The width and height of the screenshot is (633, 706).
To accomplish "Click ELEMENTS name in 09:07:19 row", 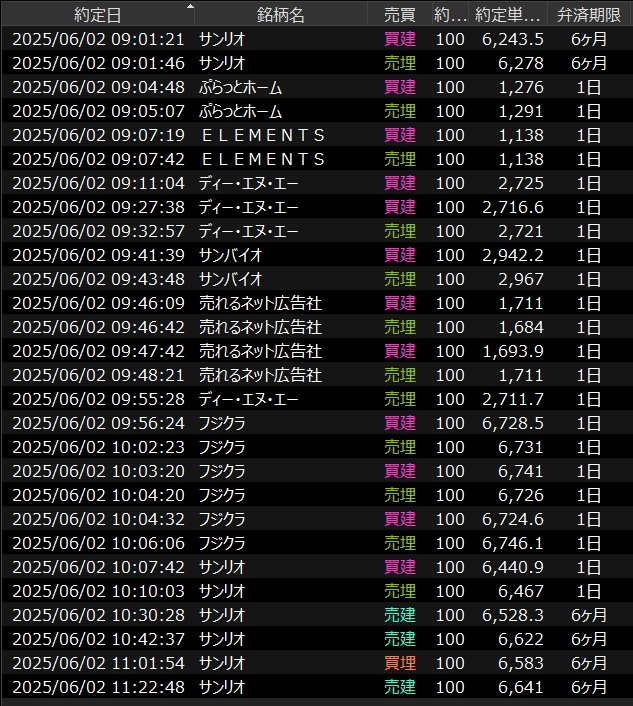I will [x=263, y=135].
